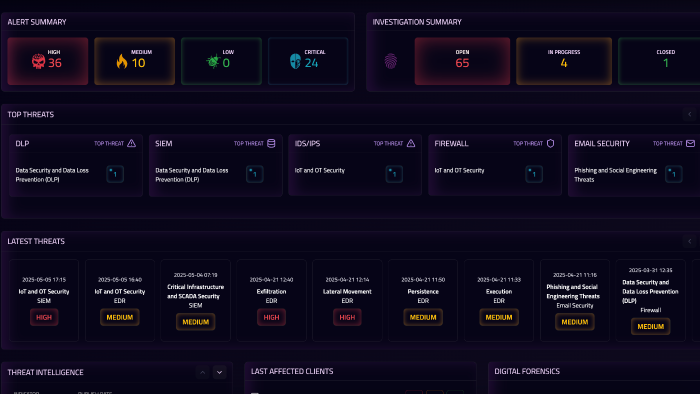Click 'Phishing and Social Engineering Threats' in Email Security card
This screenshot has height=394, width=700.
[615, 175]
